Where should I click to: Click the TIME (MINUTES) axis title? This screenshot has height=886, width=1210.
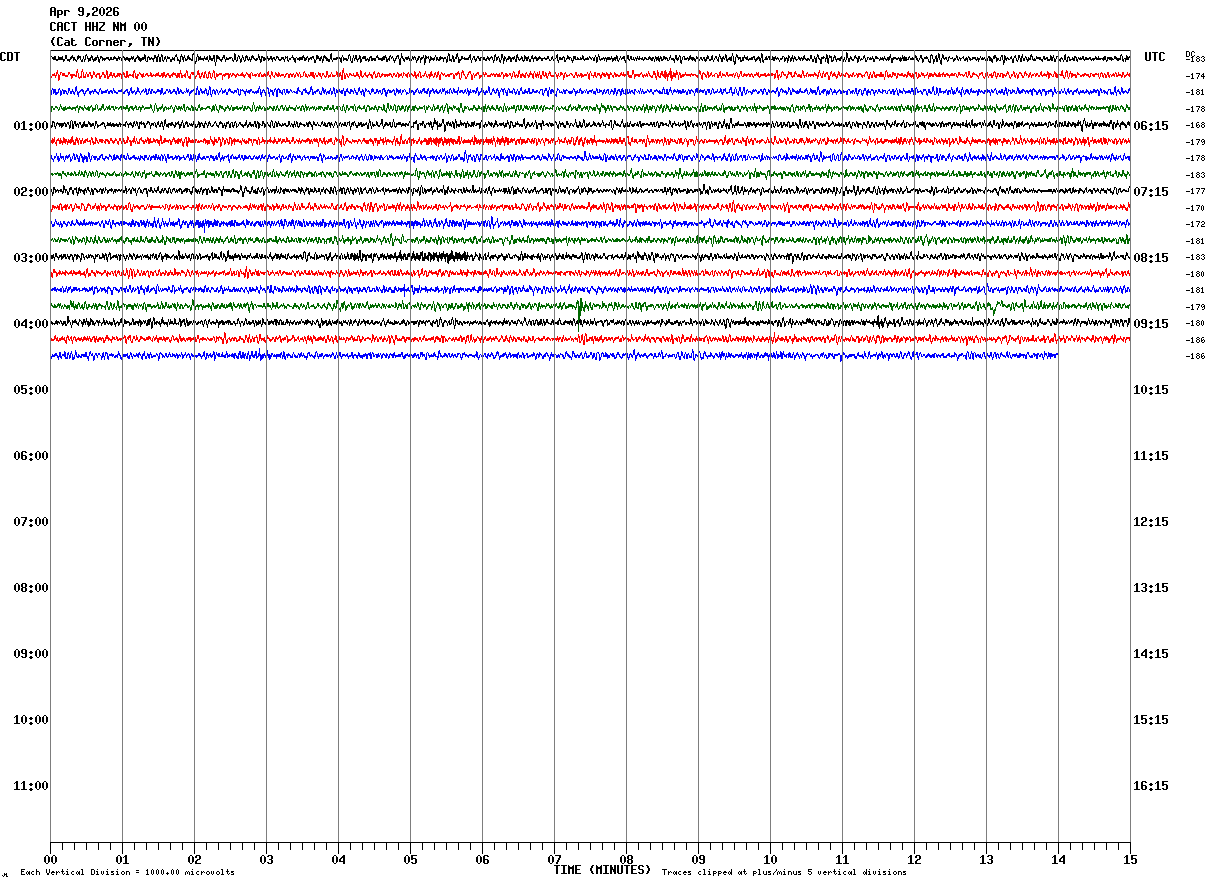tap(602, 870)
